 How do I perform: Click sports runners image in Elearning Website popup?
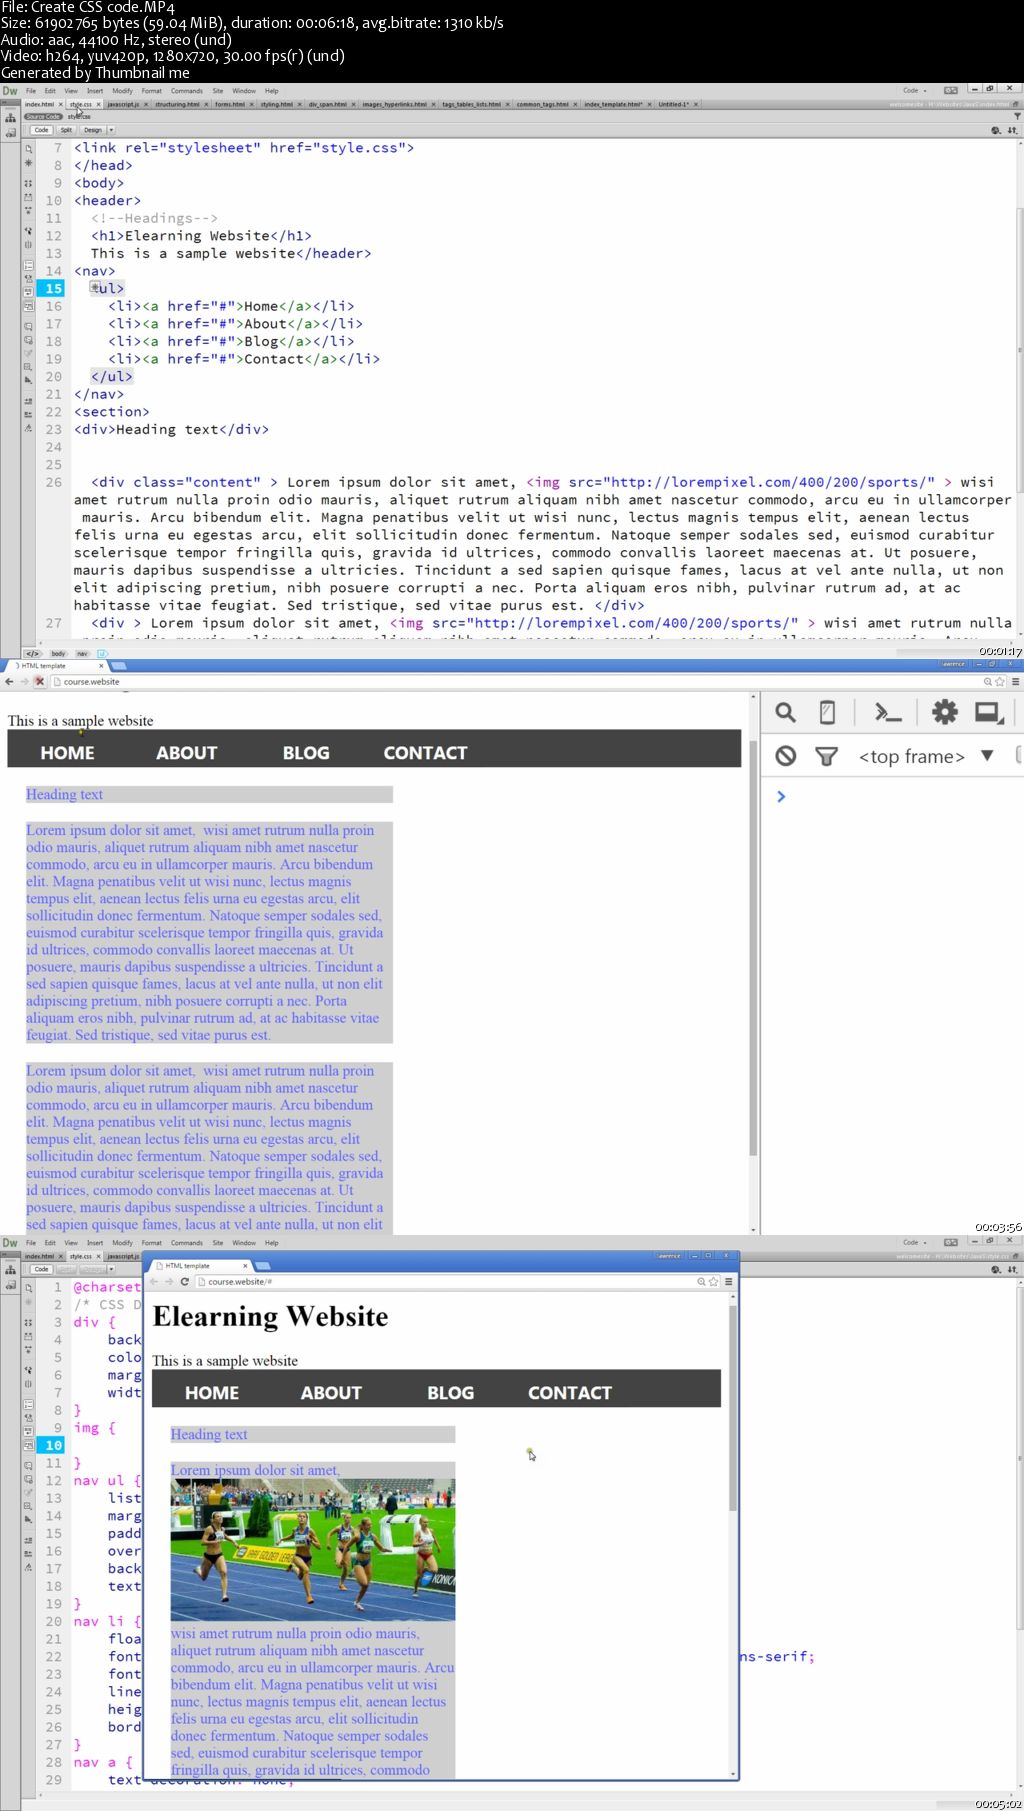pos(313,1549)
